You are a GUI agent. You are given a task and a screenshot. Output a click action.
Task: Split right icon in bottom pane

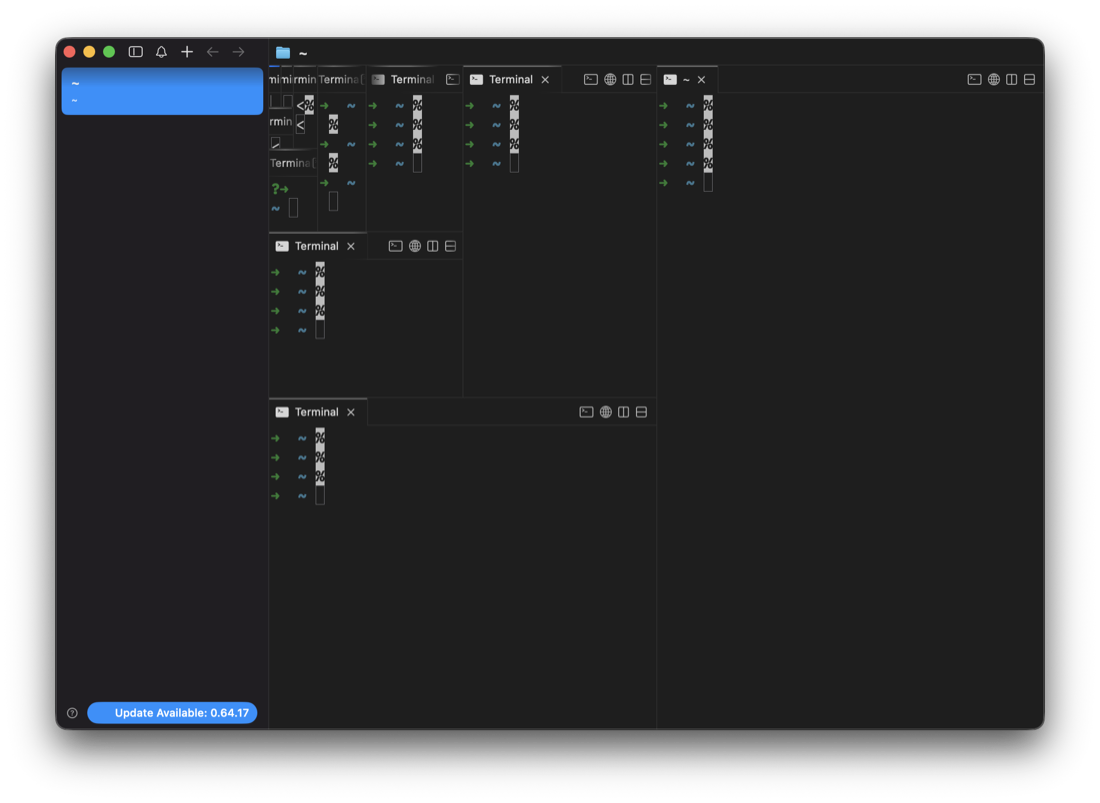click(x=624, y=412)
